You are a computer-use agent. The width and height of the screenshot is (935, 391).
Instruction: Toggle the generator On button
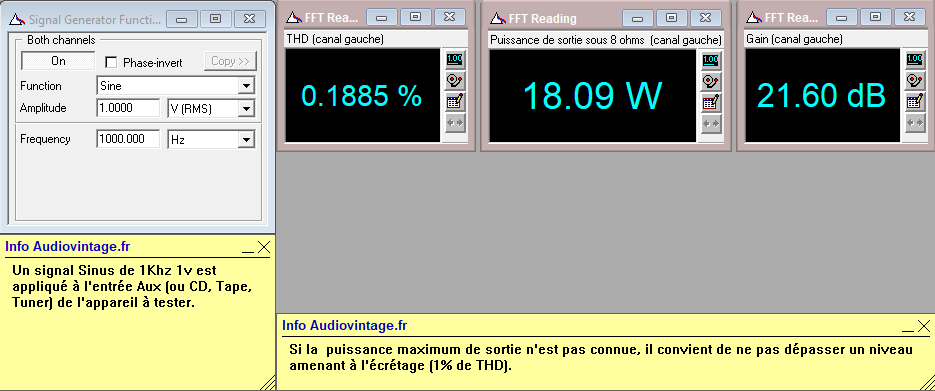tap(58, 61)
